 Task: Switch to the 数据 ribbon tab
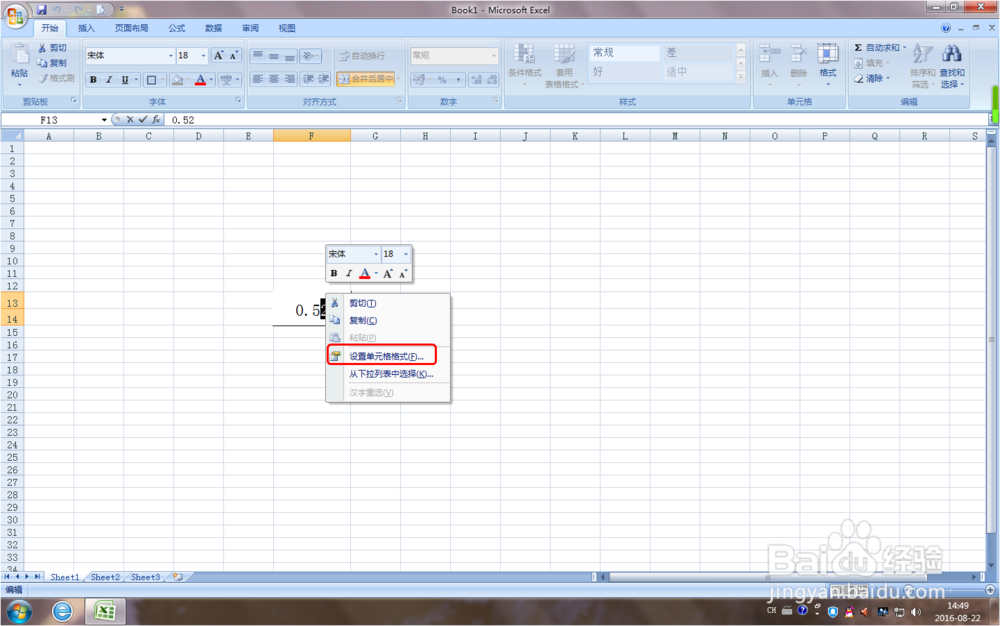pyautogui.click(x=214, y=28)
